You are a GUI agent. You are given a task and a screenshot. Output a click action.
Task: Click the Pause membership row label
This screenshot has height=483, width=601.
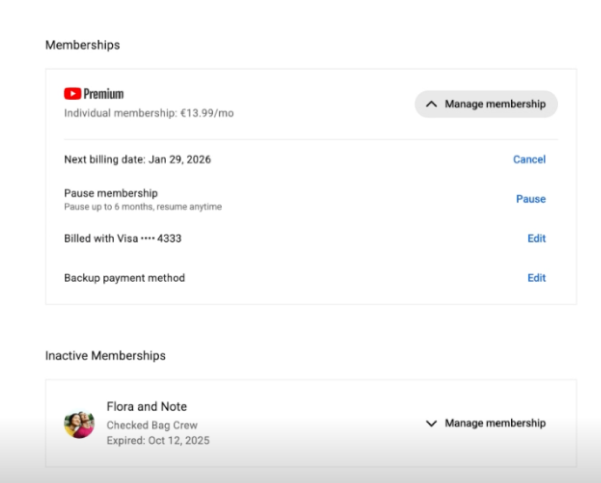110,193
